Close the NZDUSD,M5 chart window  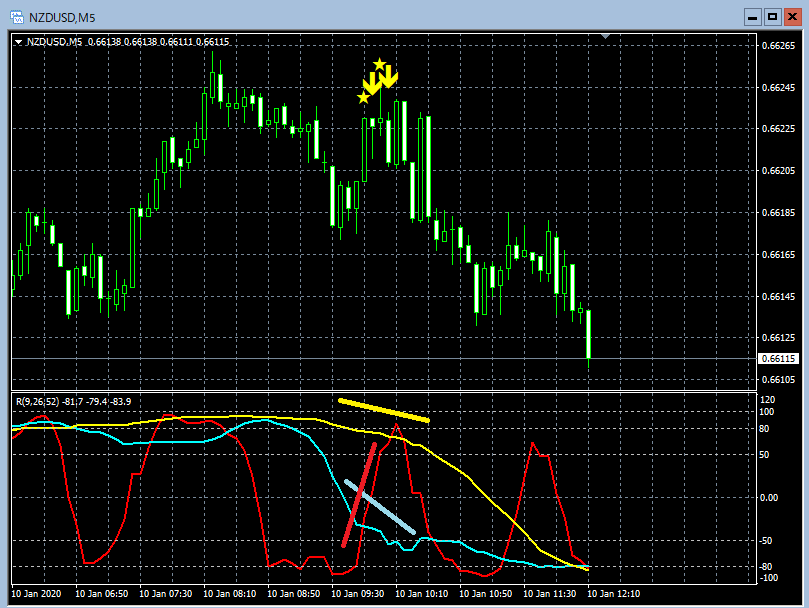pyautogui.click(x=792, y=17)
